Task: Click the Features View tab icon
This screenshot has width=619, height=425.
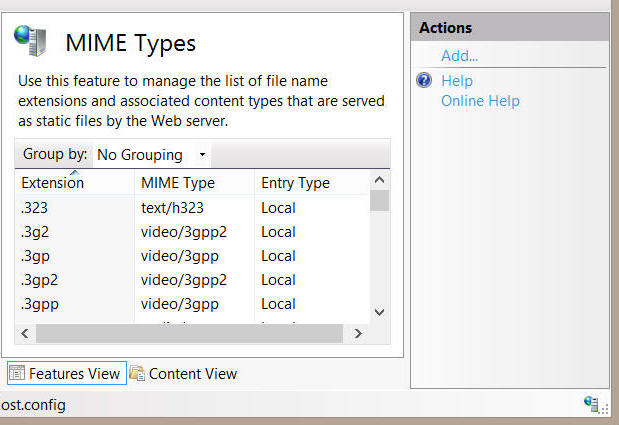Action: (17, 374)
